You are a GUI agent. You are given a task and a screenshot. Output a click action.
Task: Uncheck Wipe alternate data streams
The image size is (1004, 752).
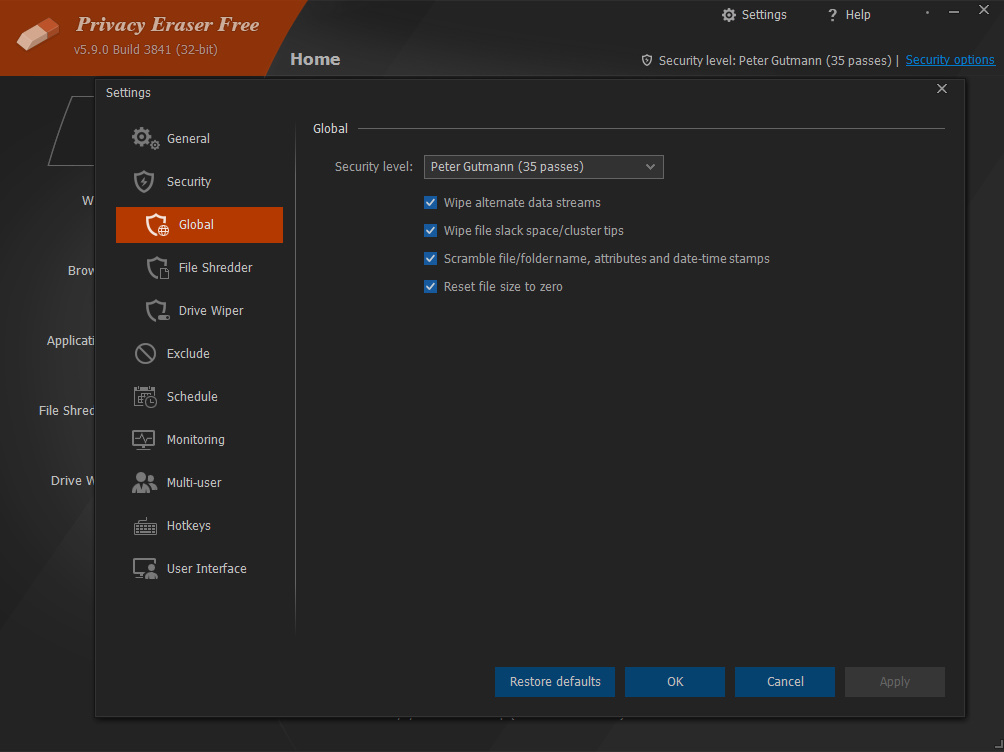point(430,202)
